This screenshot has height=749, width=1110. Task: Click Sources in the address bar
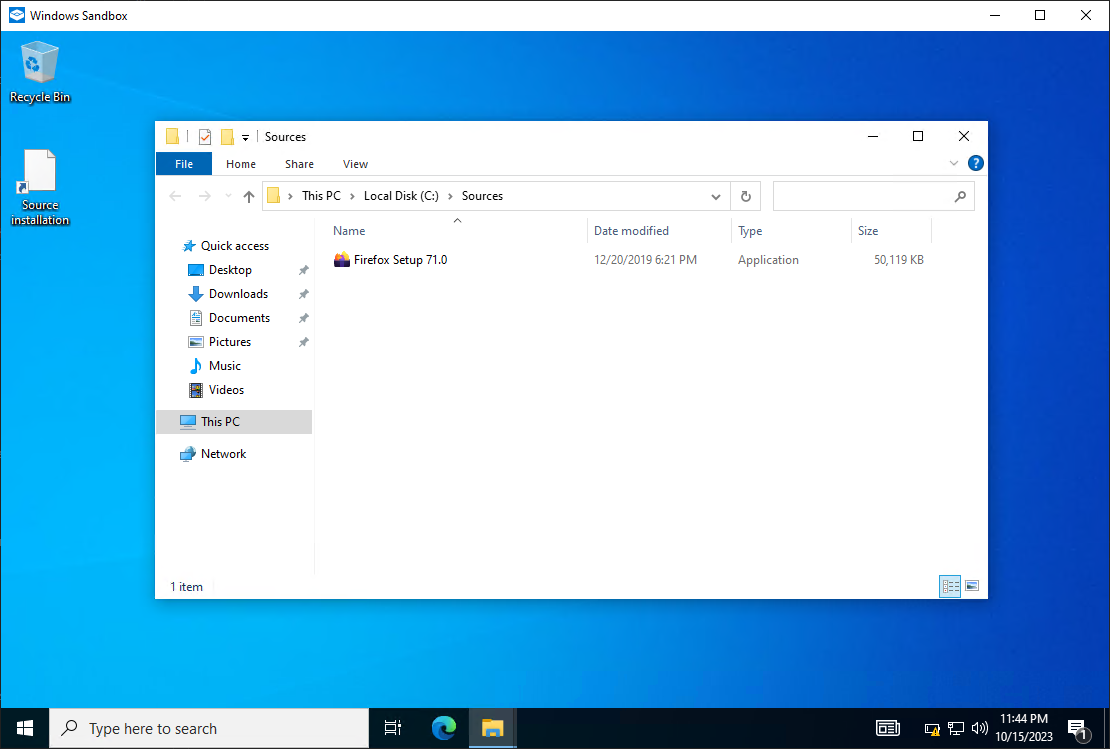coord(482,196)
